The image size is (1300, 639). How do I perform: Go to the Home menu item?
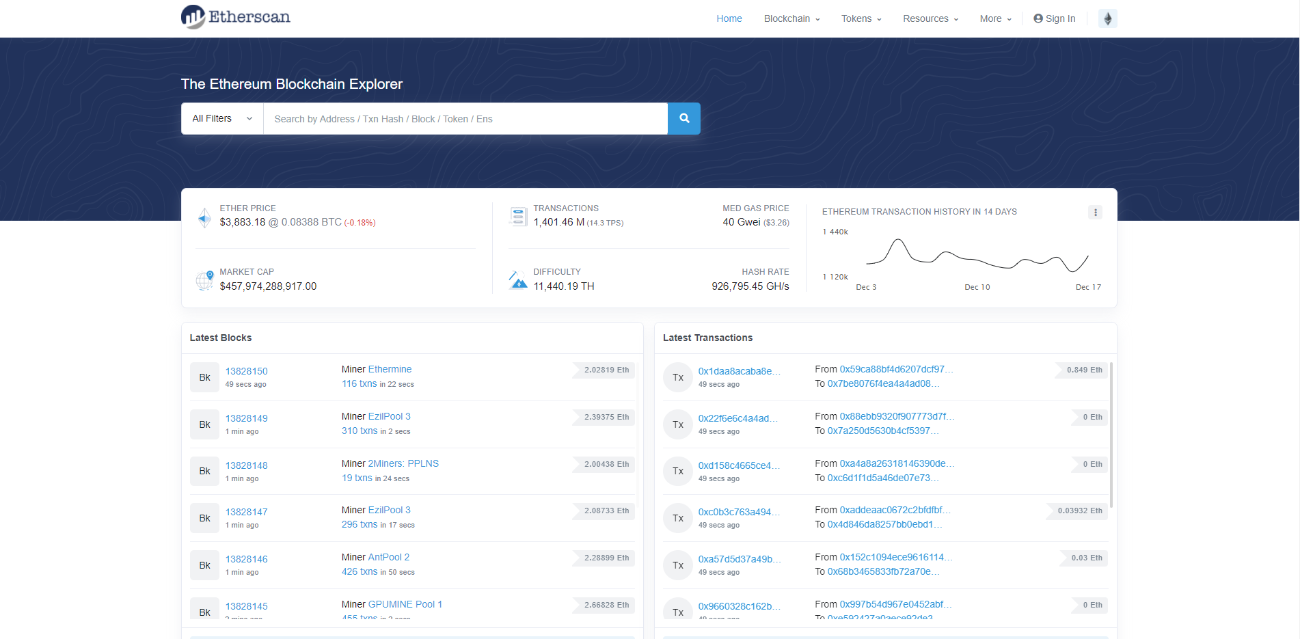click(x=729, y=19)
